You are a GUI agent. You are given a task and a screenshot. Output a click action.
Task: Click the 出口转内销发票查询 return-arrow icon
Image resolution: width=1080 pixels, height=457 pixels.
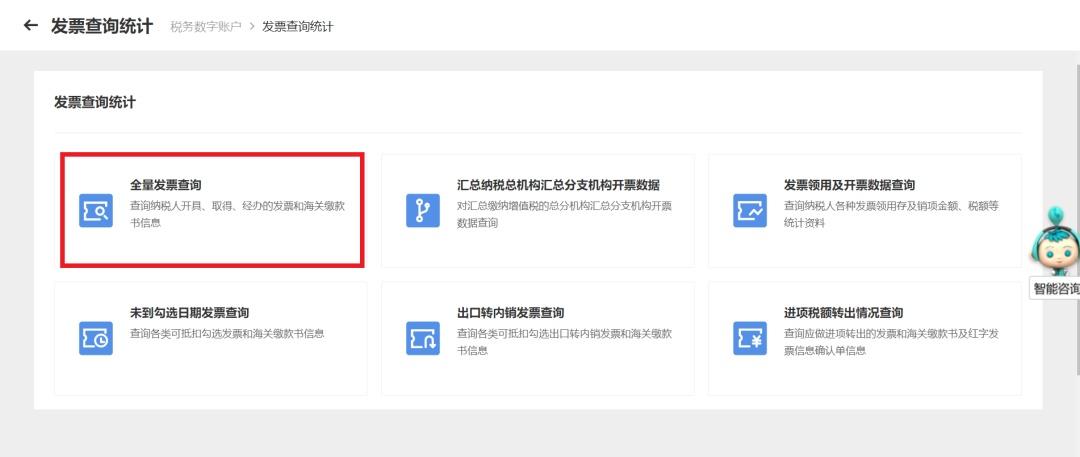pos(422,338)
